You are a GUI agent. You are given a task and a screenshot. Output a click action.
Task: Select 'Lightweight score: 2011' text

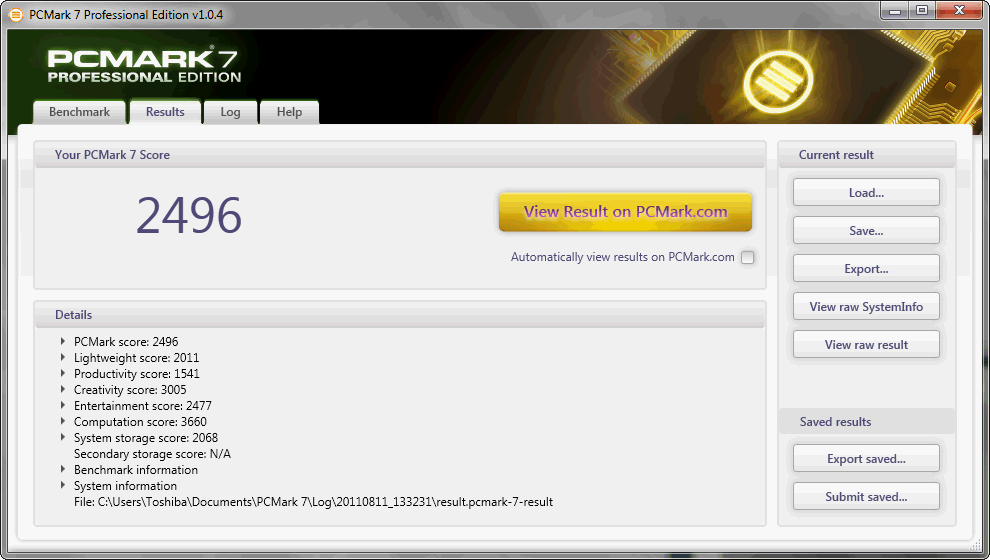[136, 358]
